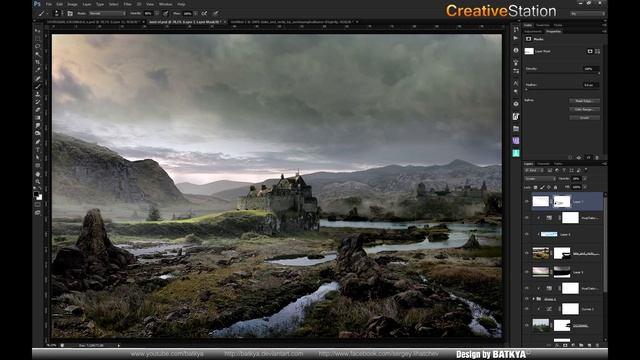Select the Quick Selection tool
The image size is (640, 360).
(38, 54)
